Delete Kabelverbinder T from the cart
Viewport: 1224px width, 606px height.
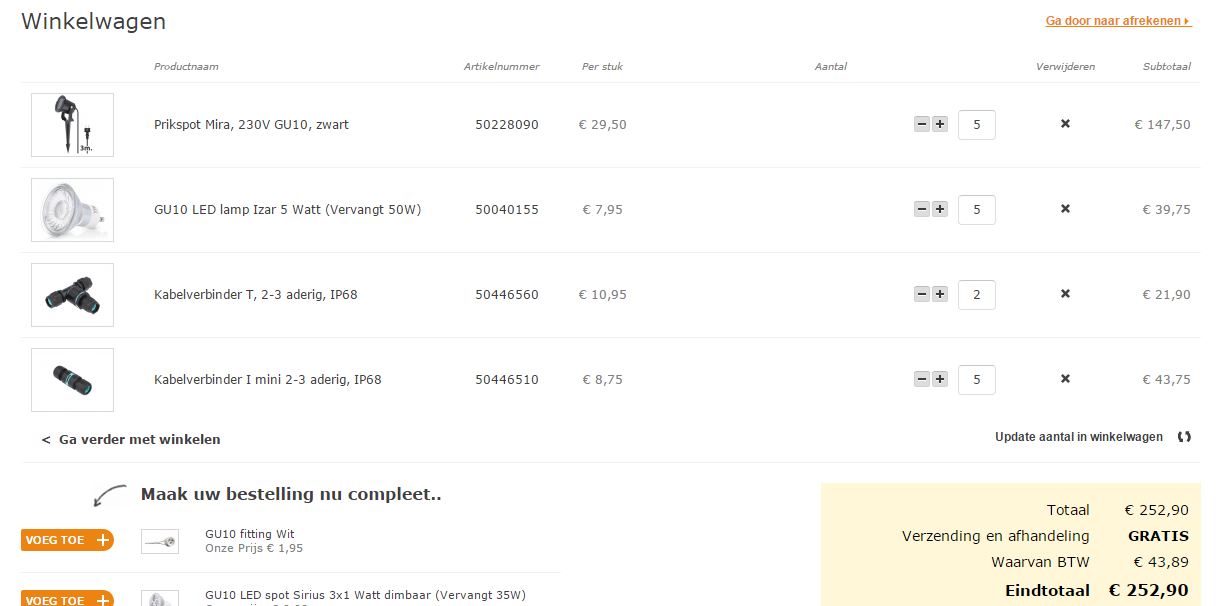(x=1065, y=294)
